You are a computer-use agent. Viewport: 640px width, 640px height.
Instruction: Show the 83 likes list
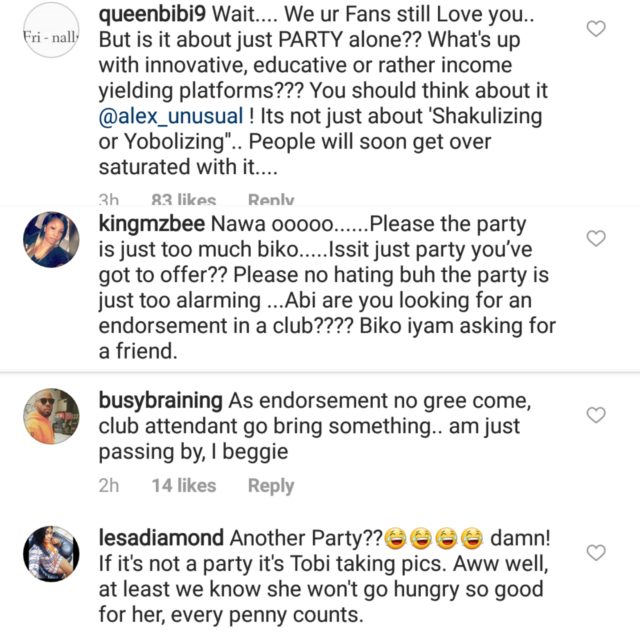tap(184, 200)
